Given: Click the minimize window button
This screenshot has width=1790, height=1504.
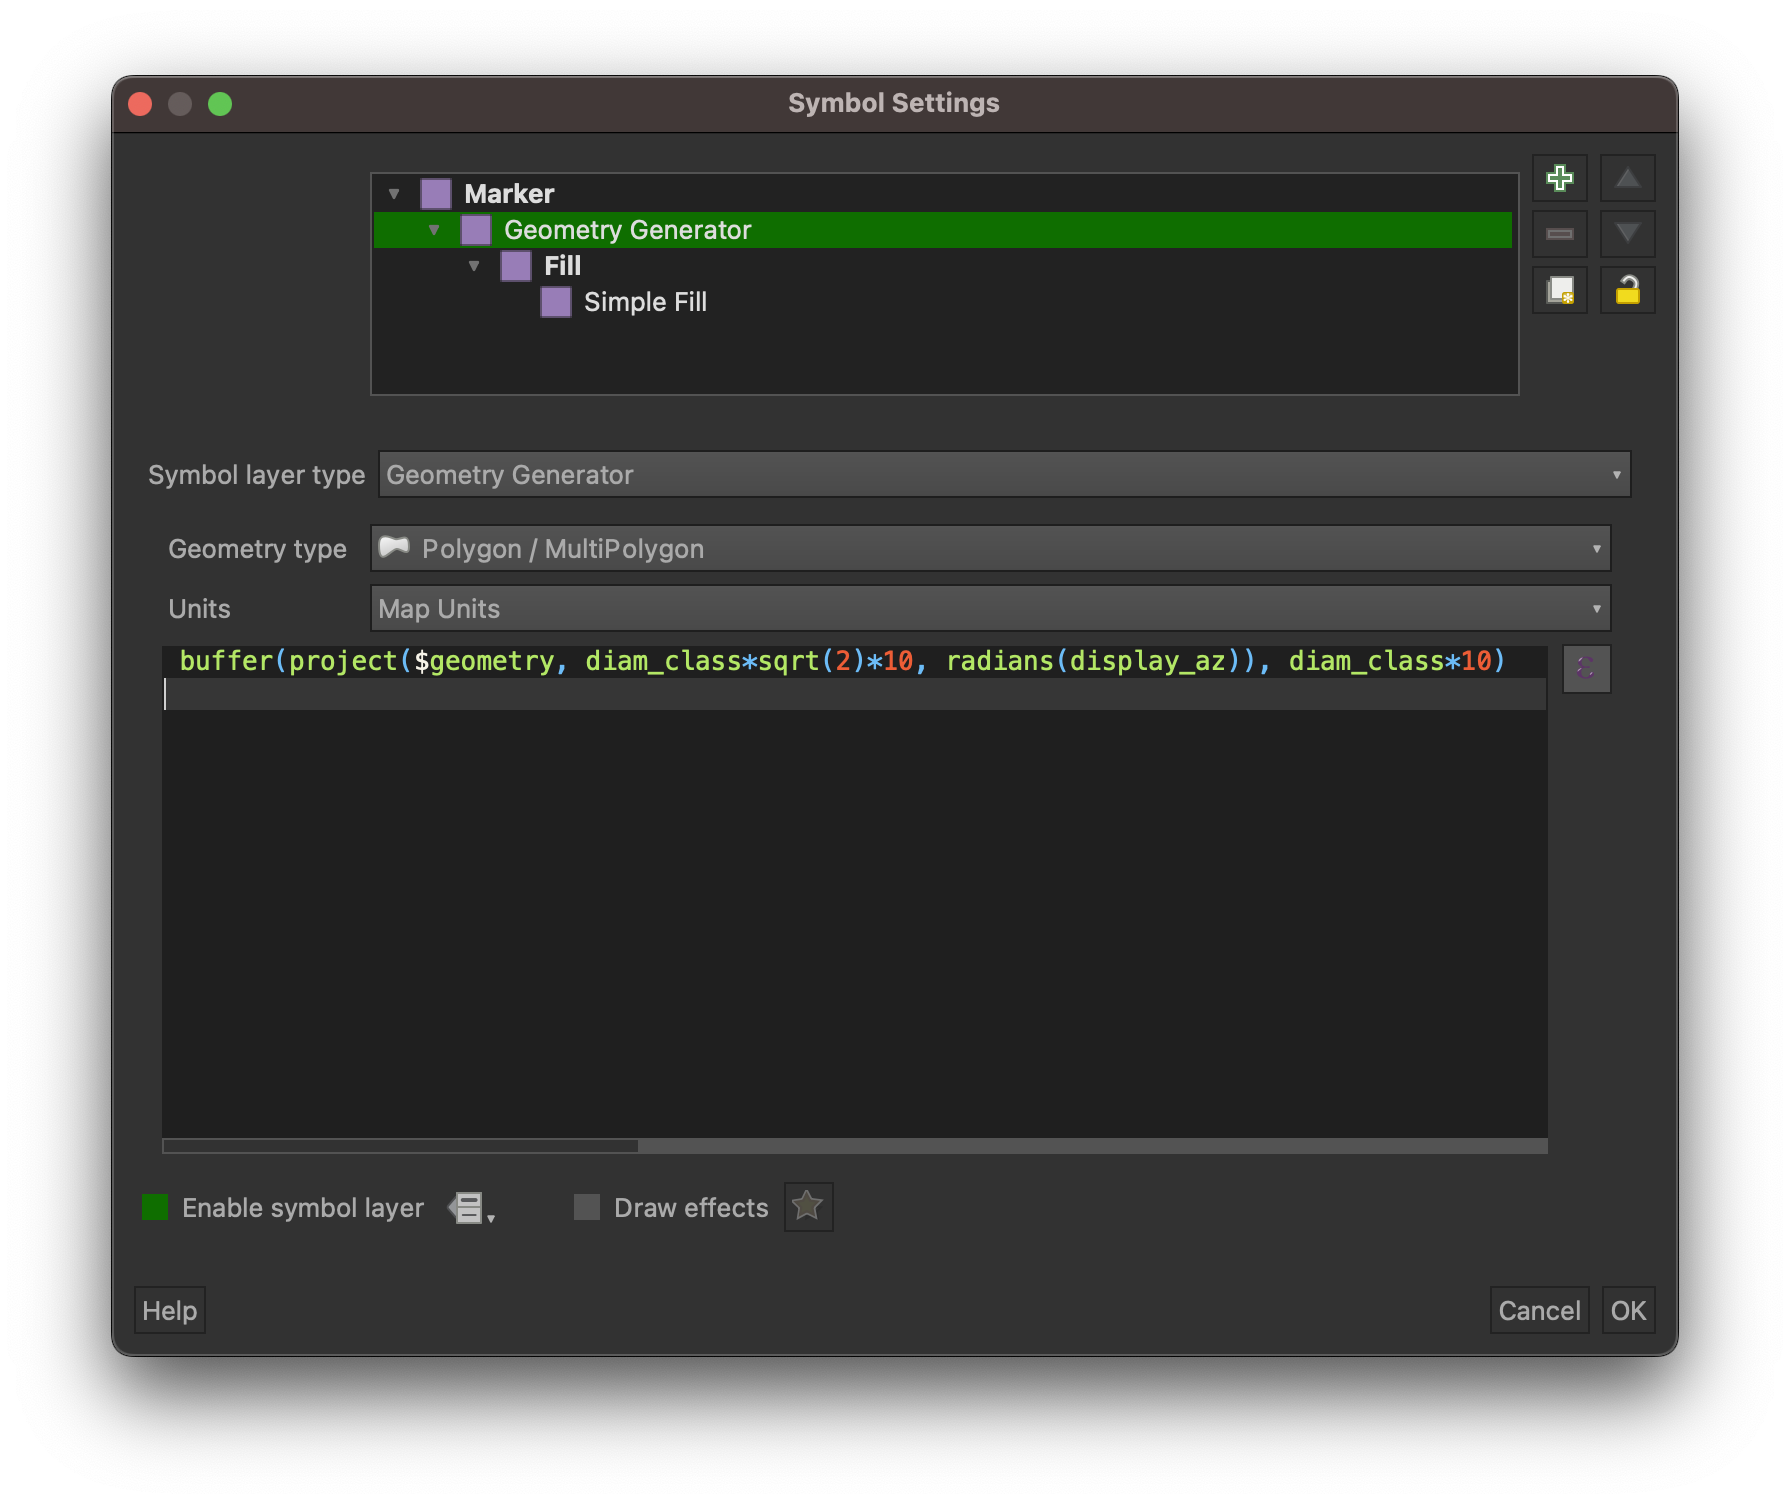Looking at the screenshot, I should tap(180, 104).
